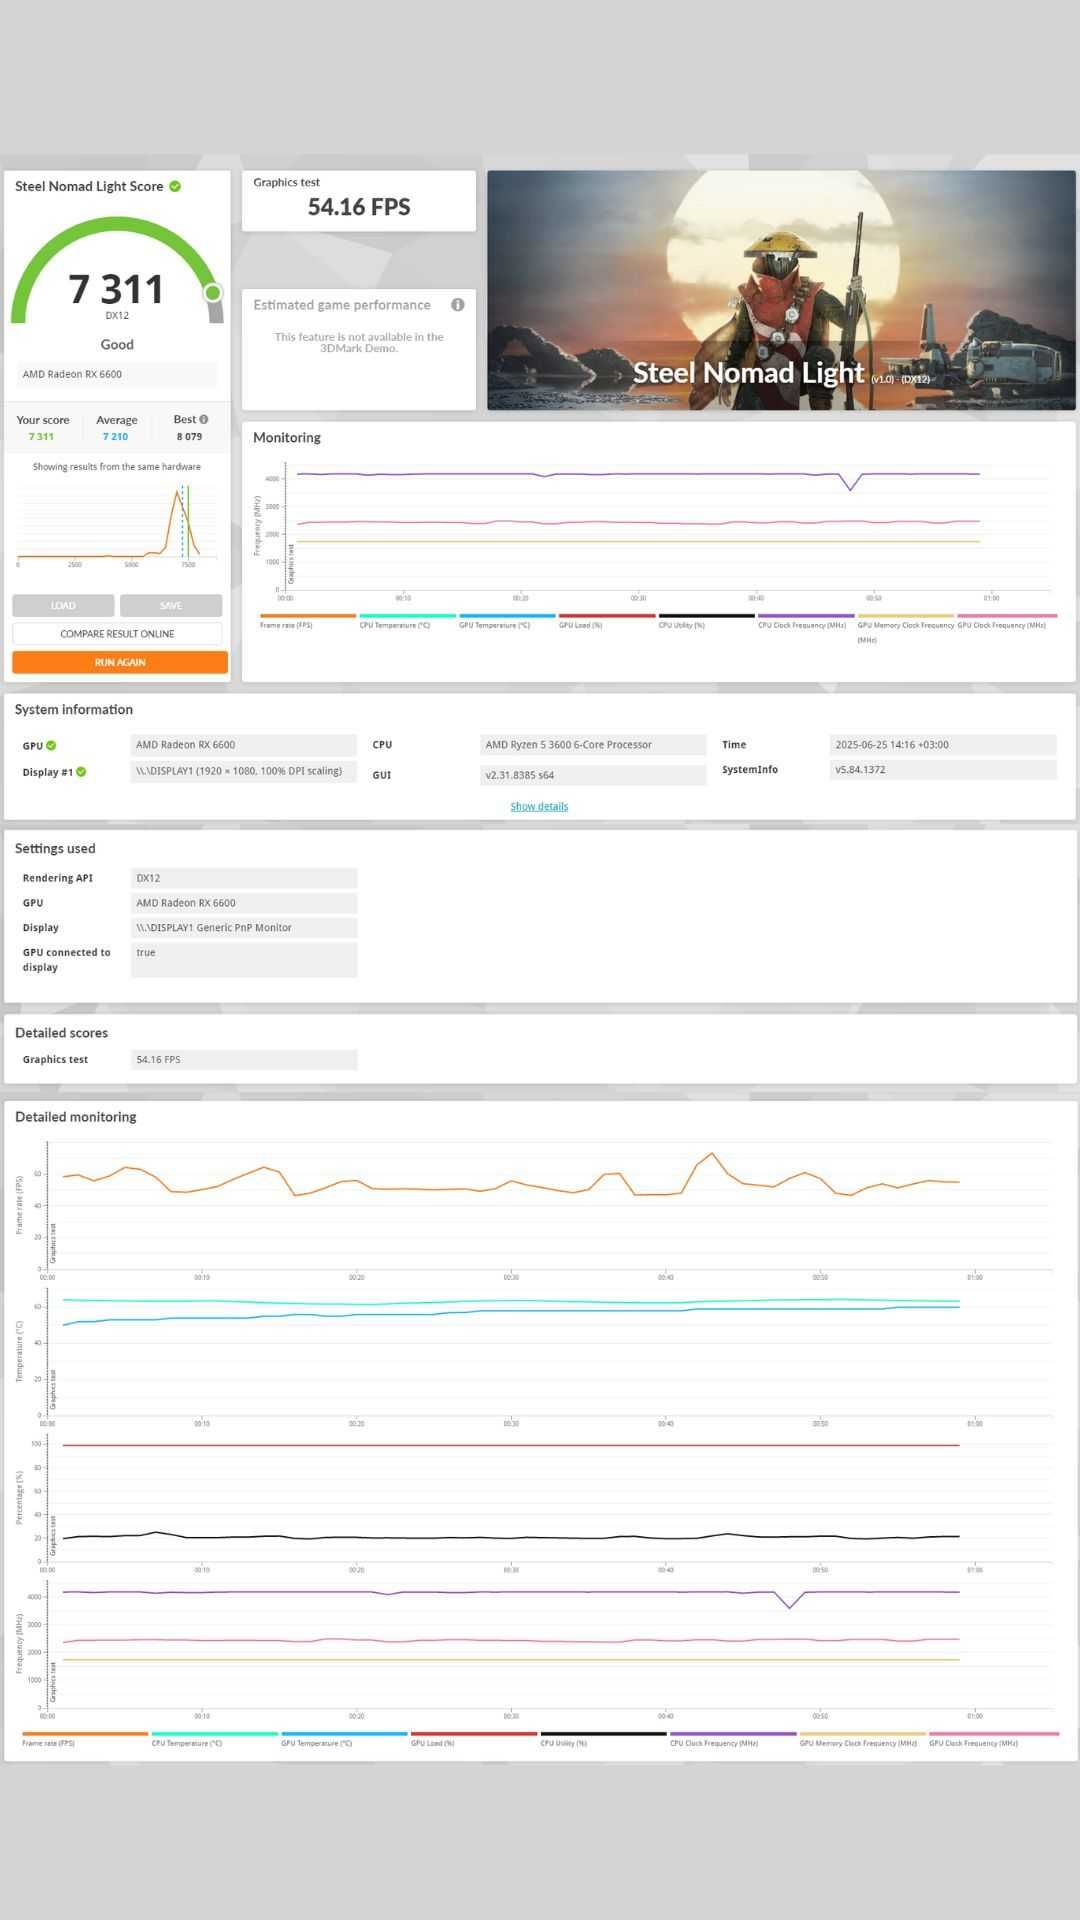Image resolution: width=1080 pixels, height=1920 pixels.
Task: Toggle CPU Clock Frequency legend in Monitoring panel
Action: [x=805, y=621]
